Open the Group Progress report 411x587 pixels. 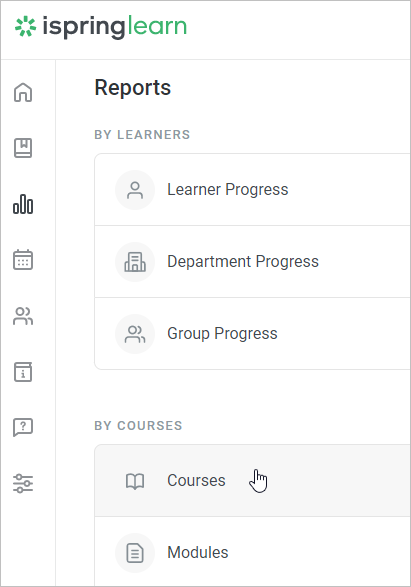click(x=253, y=334)
